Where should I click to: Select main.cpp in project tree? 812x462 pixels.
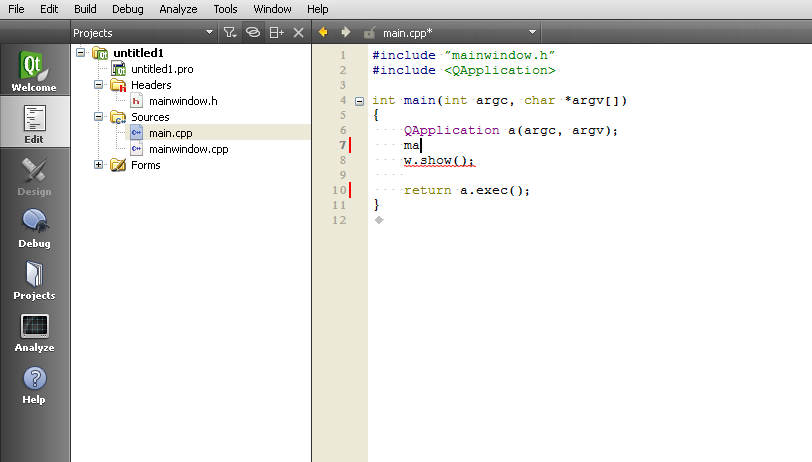click(171, 133)
